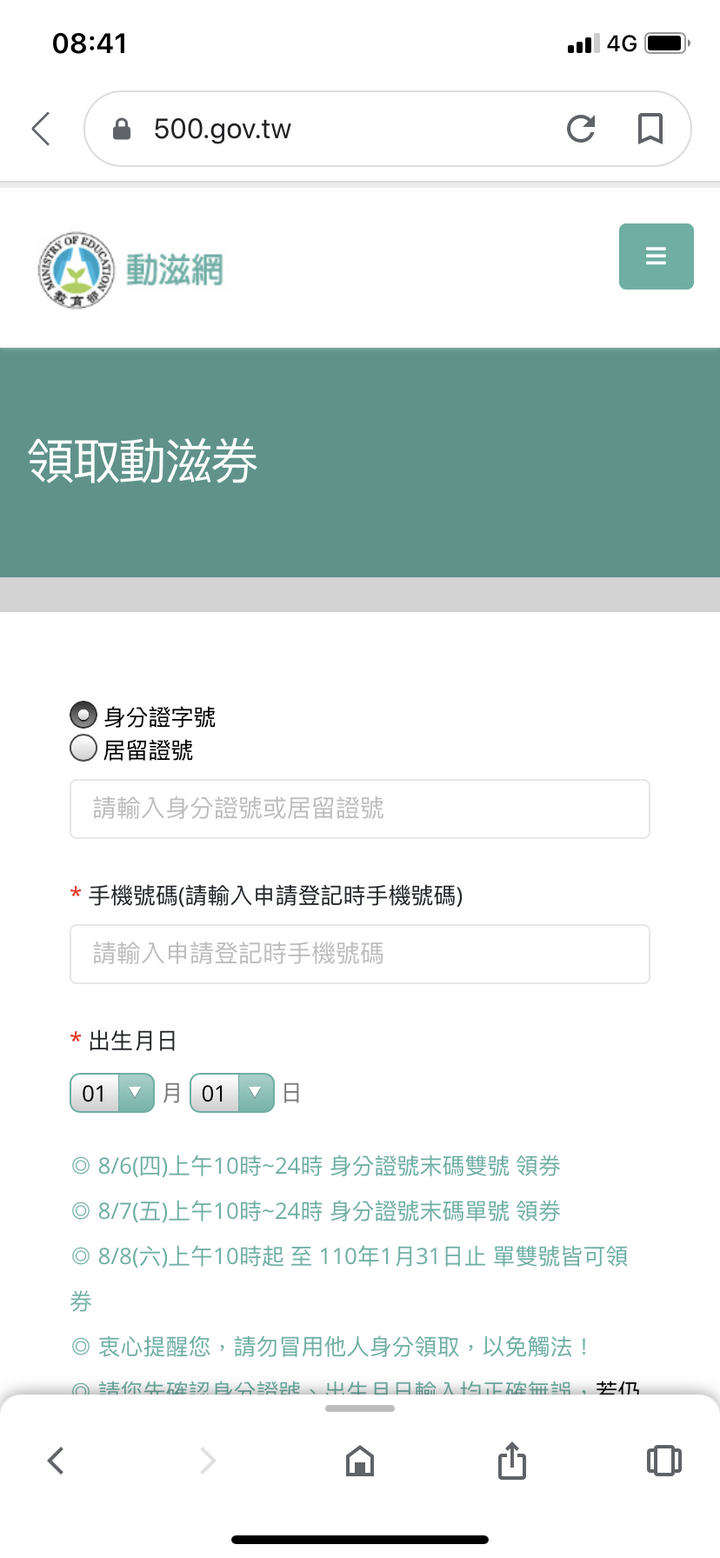This screenshot has width=720, height=1558.
Task: Open the hamburger menu button
Action: pyautogui.click(x=656, y=257)
